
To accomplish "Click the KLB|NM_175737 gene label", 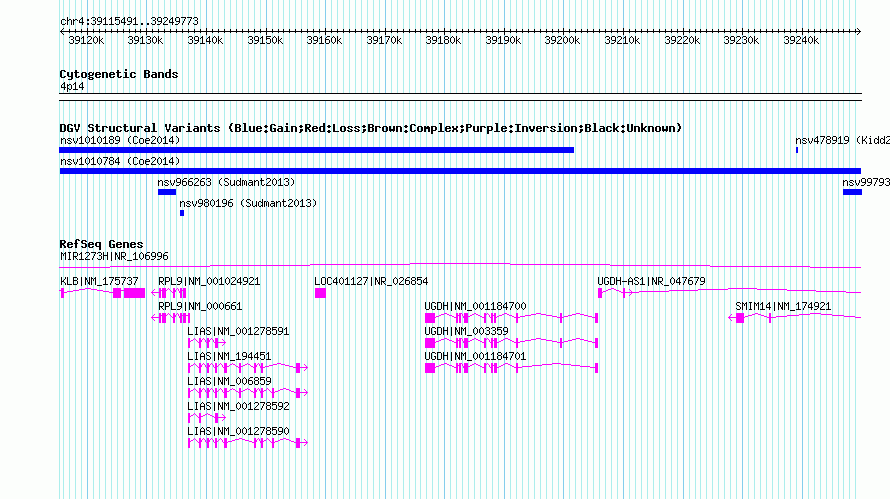I will click(x=99, y=282).
